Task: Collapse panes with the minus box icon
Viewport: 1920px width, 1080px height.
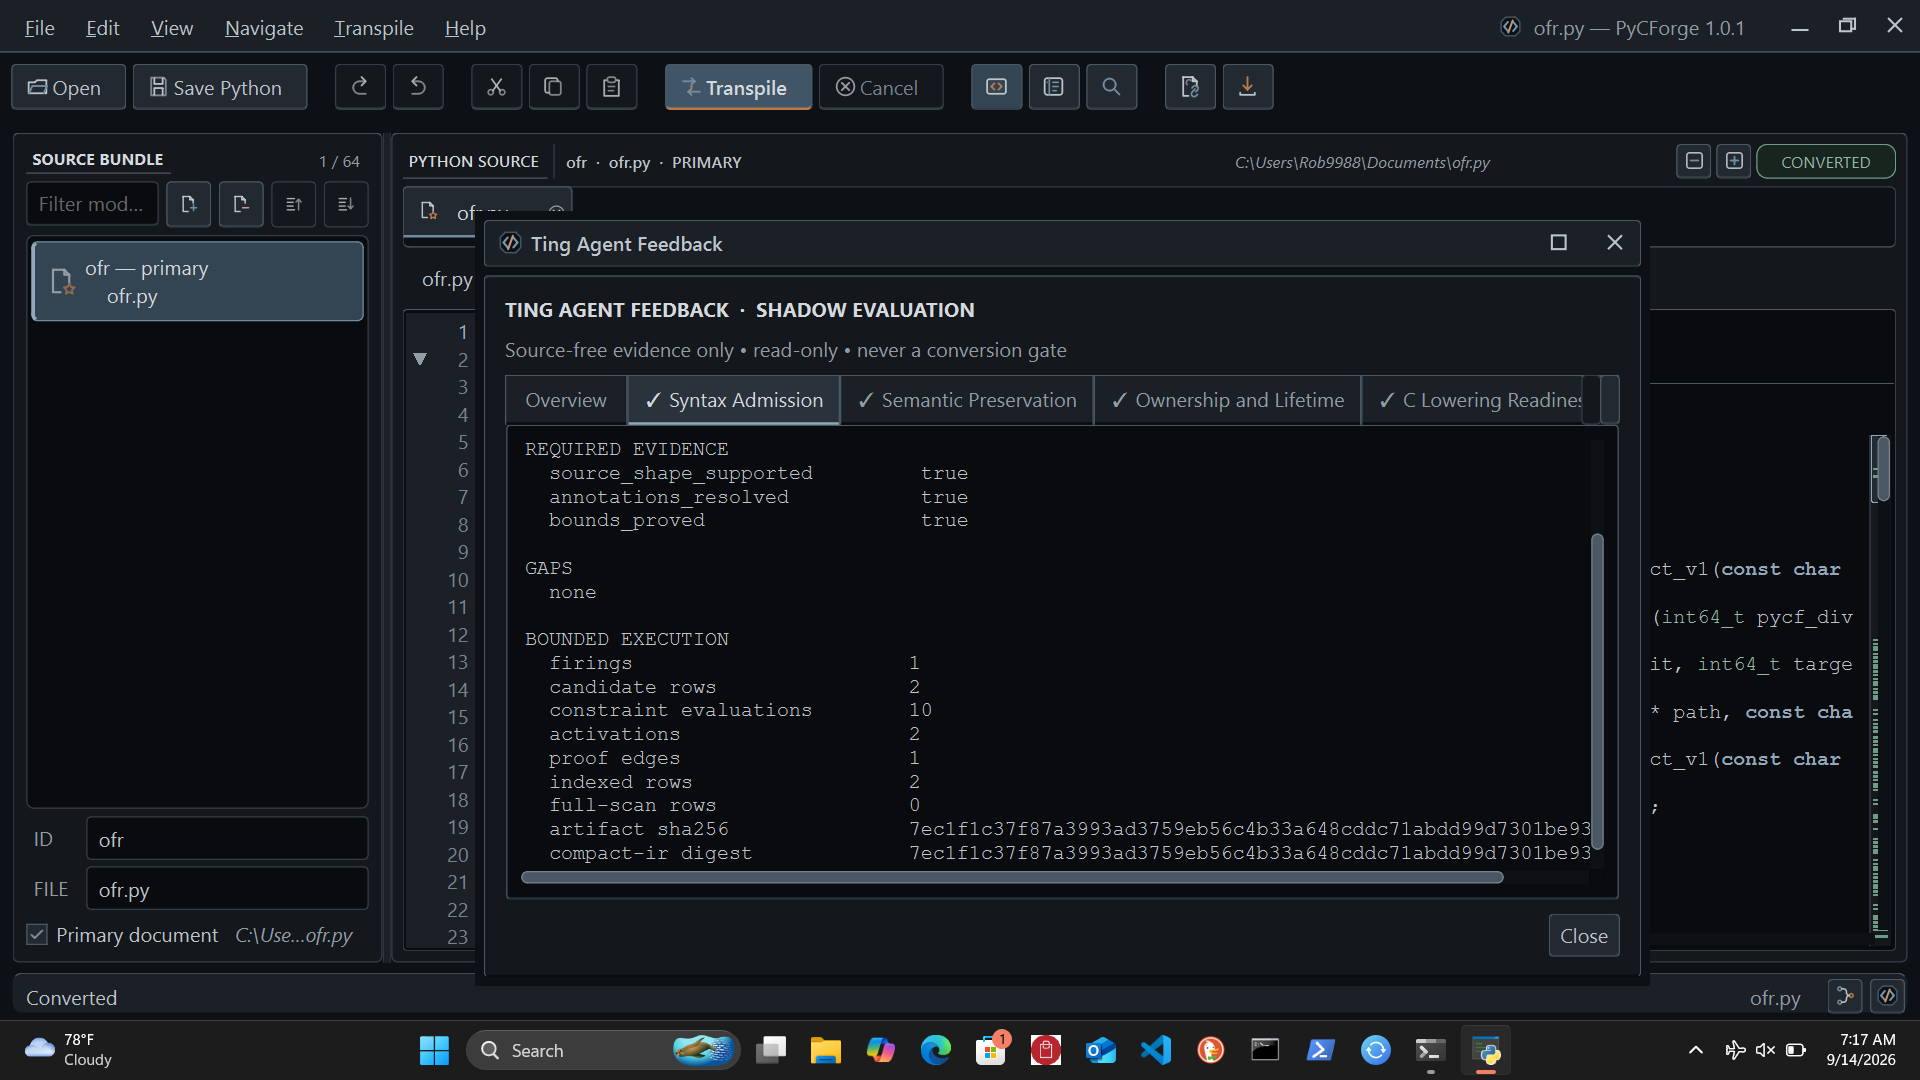Action: [1694, 161]
